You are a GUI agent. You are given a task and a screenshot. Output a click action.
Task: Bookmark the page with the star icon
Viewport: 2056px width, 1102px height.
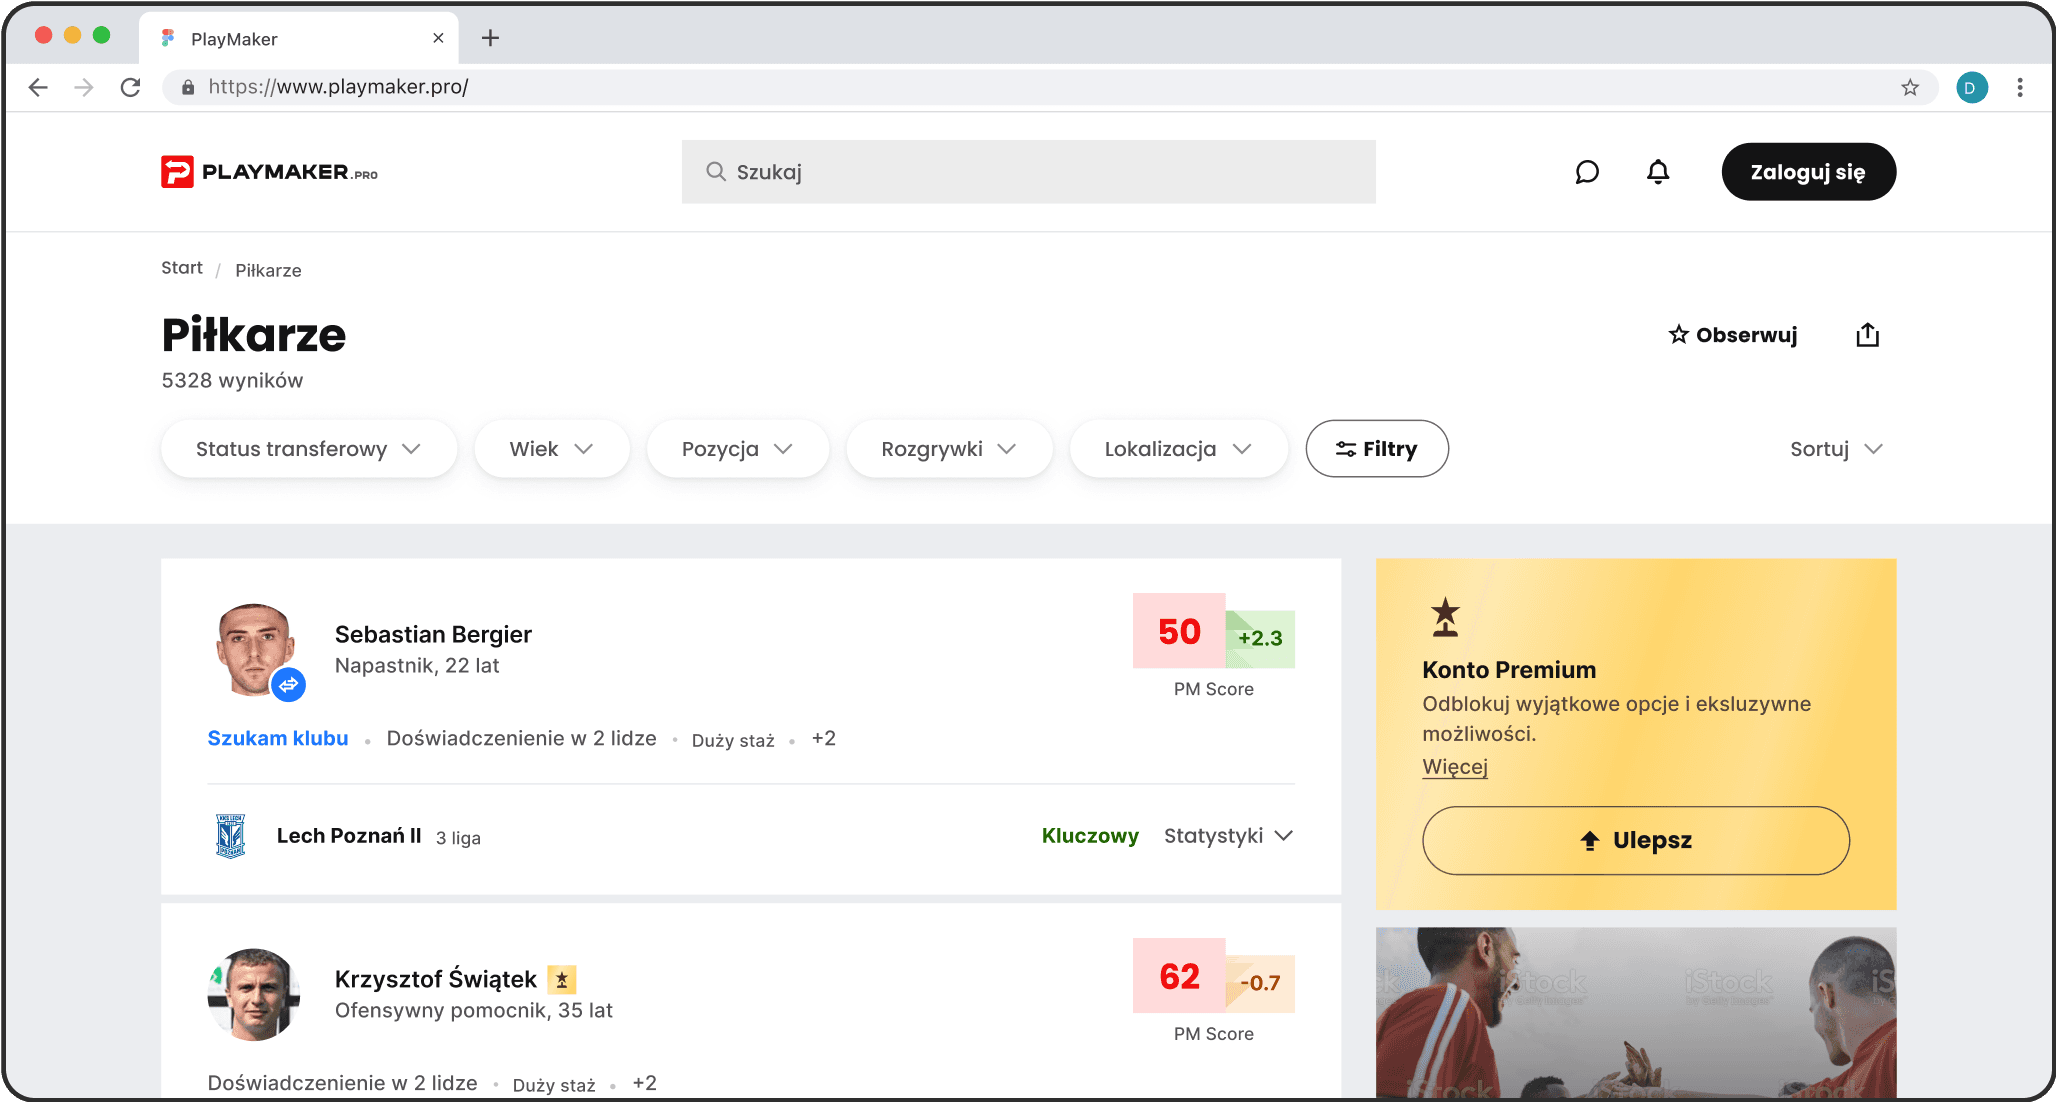pos(1910,88)
